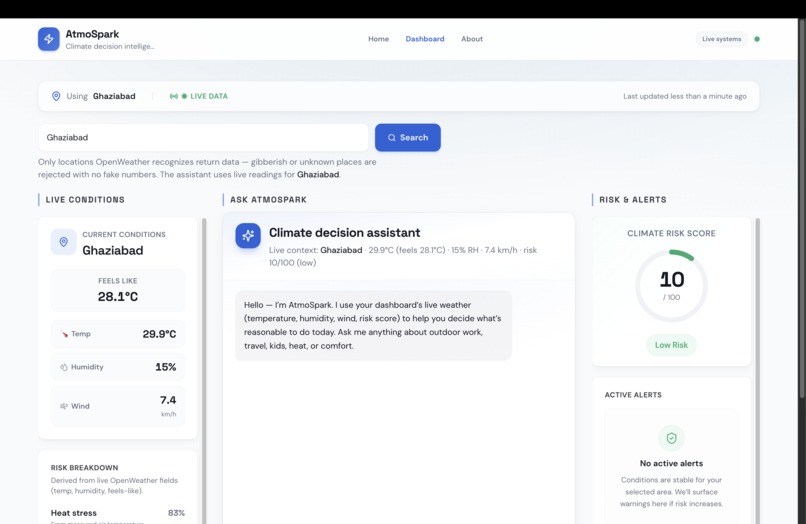
Task: Click the location pin beside Using Ghaziabad
Action: pos(56,96)
